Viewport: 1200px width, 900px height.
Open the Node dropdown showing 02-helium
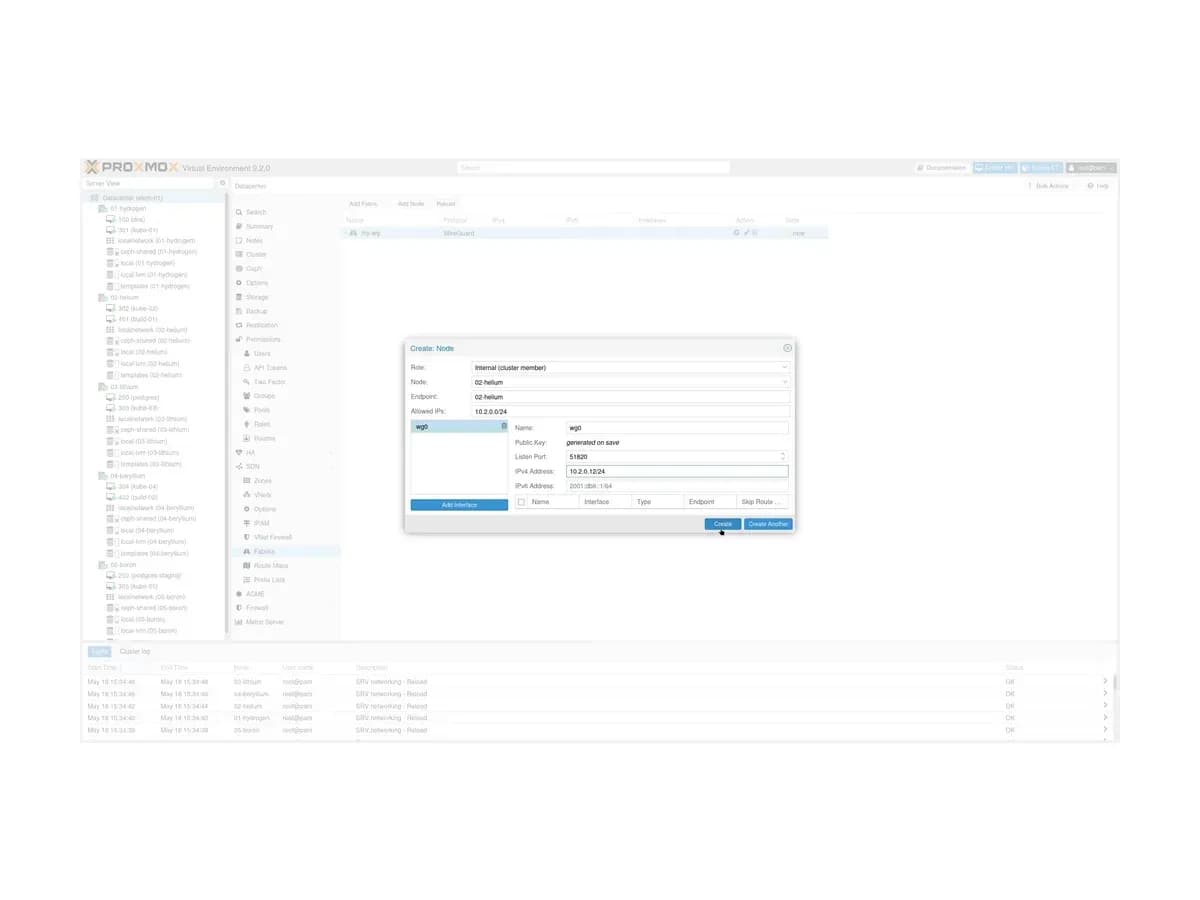tap(785, 382)
